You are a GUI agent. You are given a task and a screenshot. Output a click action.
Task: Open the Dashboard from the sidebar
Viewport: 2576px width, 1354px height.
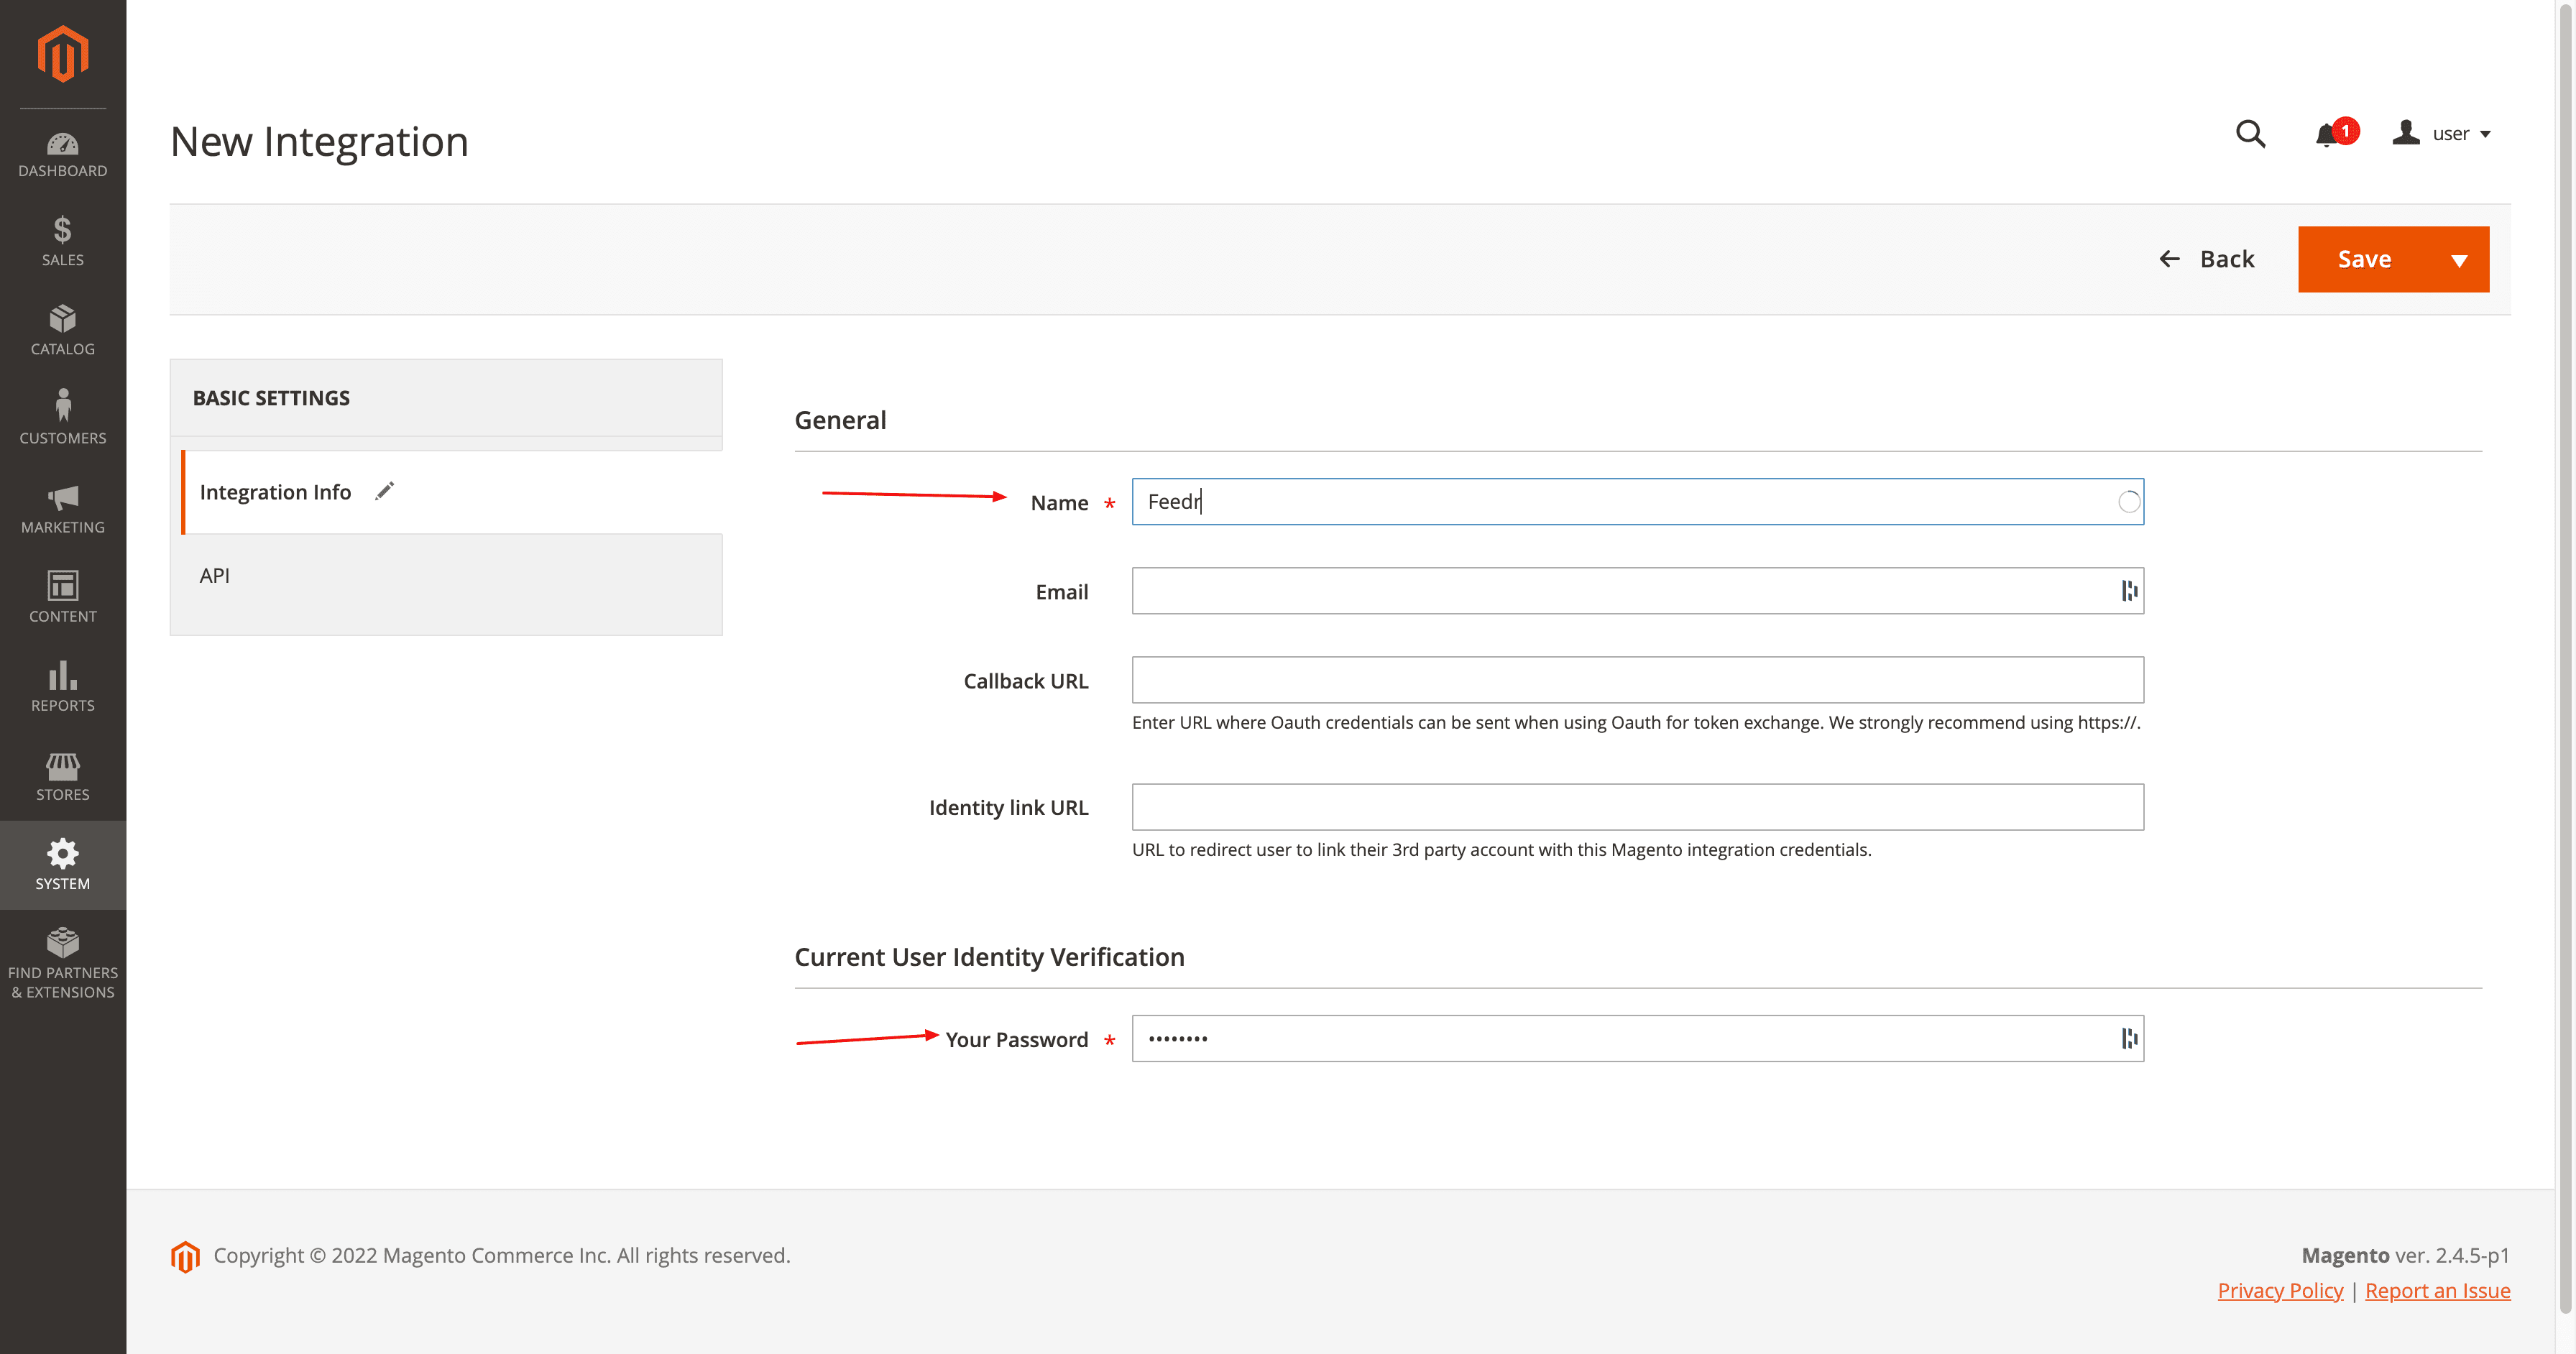(63, 152)
